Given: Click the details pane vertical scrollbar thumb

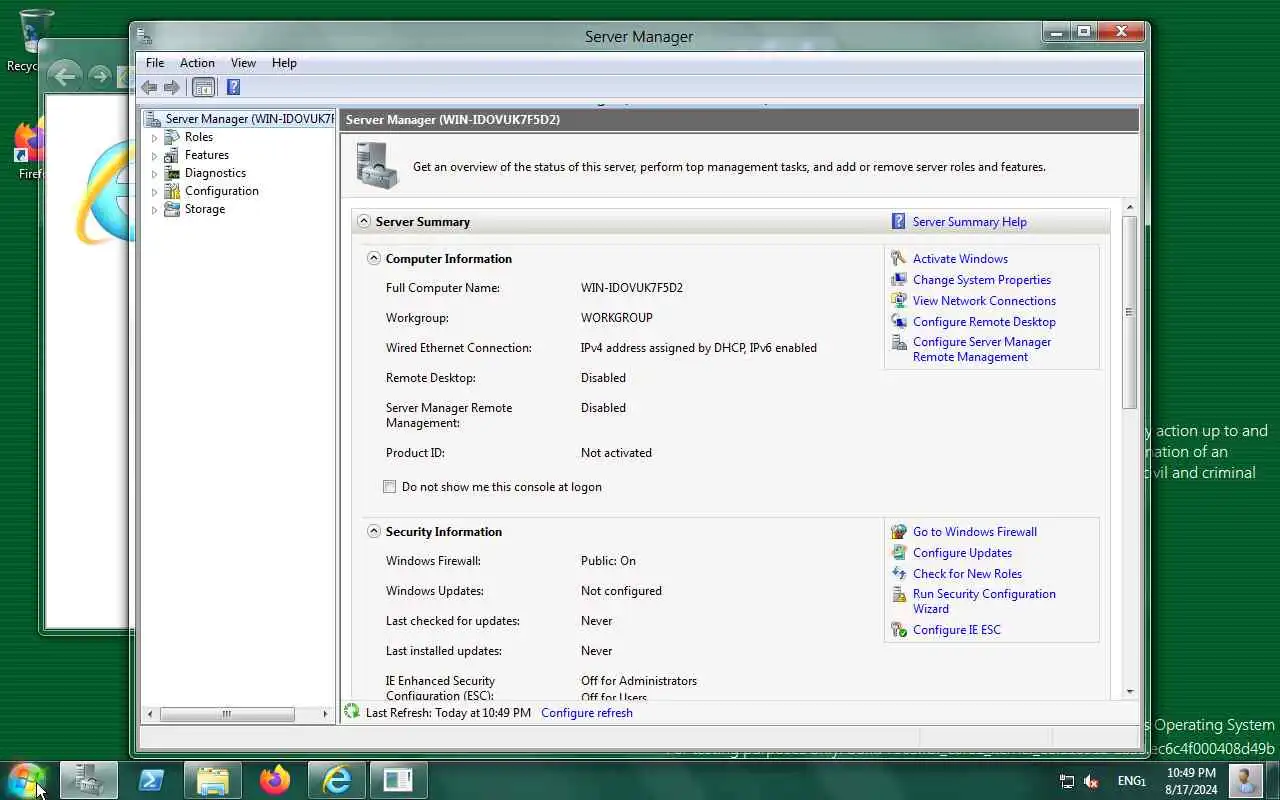Looking at the screenshot, I should (1130, 312).
